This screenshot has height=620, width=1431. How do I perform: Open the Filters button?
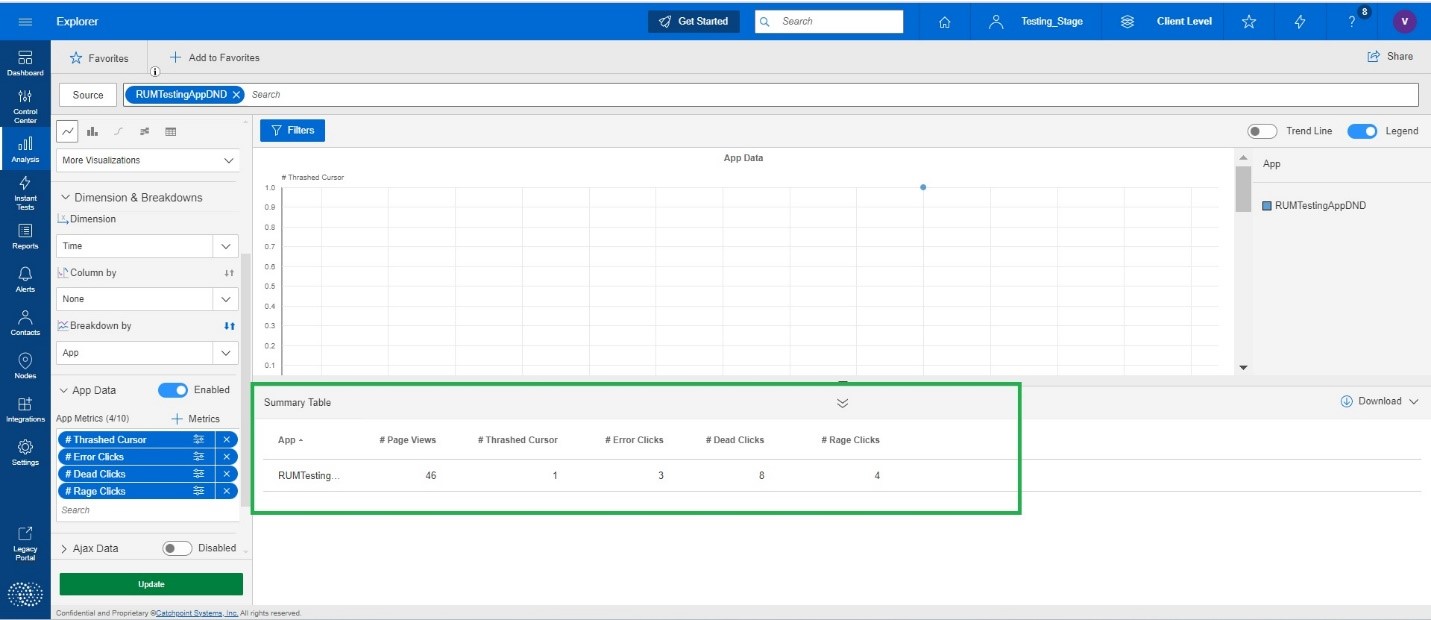(x=292, y=130)
